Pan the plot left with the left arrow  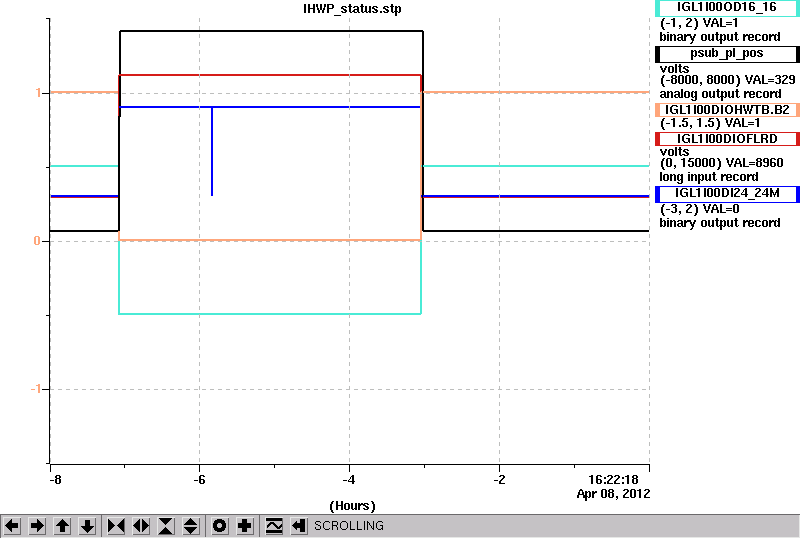coord(12,526)
